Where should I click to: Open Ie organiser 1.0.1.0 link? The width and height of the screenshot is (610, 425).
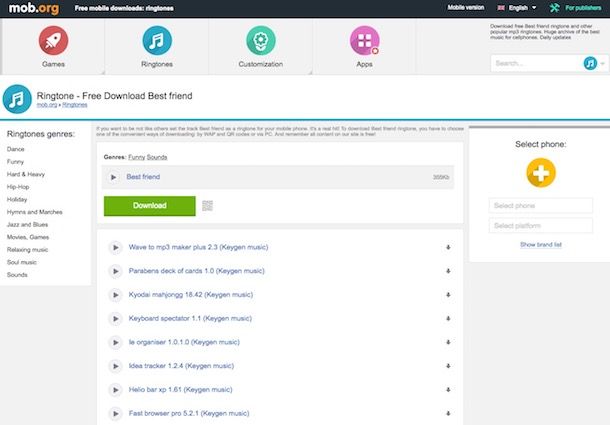[x=184, y=342]
